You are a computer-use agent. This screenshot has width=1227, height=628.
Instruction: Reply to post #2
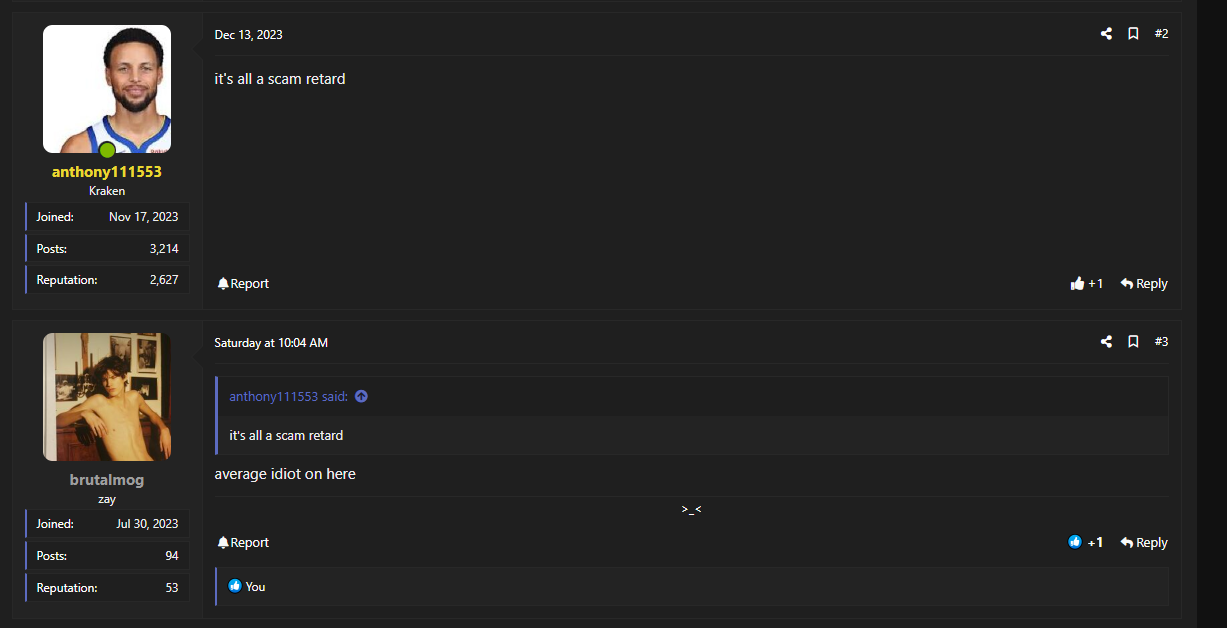(1144, 284)
